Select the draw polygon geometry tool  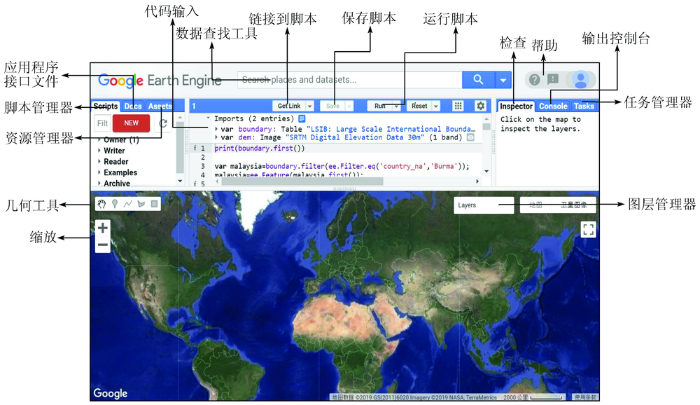click(x=142, y=204)
